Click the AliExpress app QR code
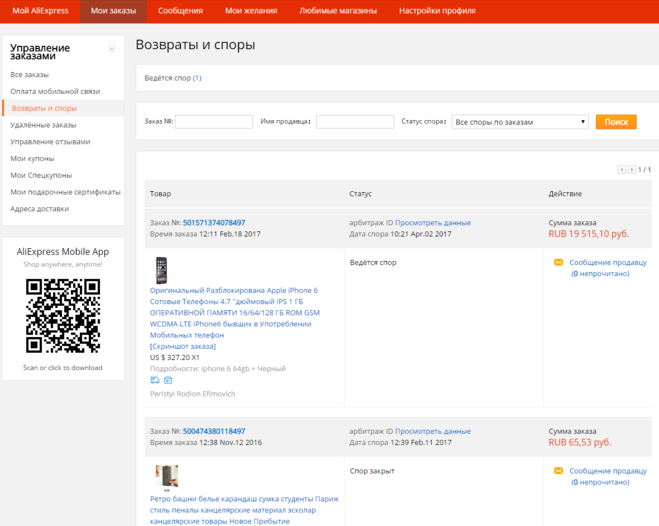Viewport: 659px width, 526px height. click(63, 316)
